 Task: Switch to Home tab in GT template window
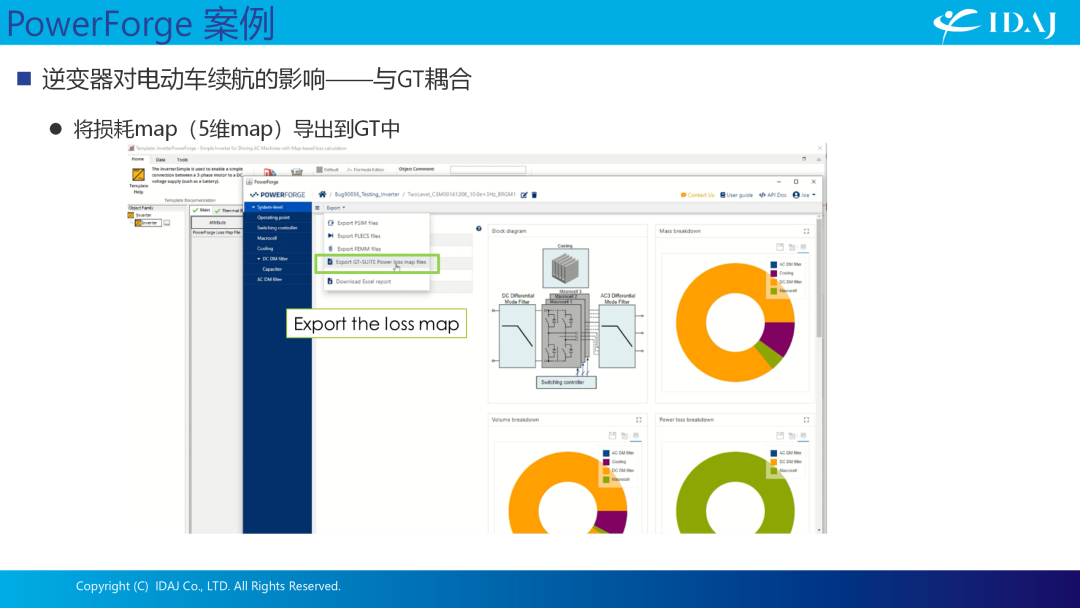click(138, 159)
